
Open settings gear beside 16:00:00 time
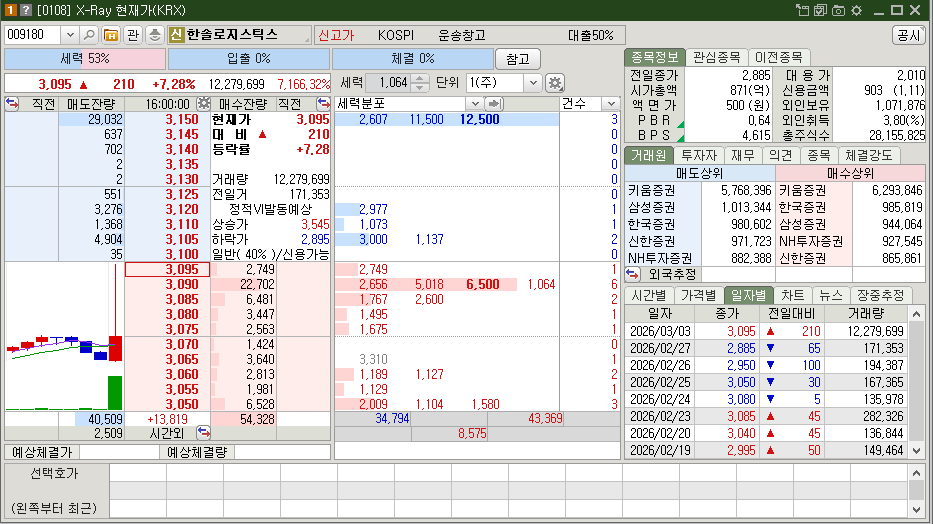(203, 103)
